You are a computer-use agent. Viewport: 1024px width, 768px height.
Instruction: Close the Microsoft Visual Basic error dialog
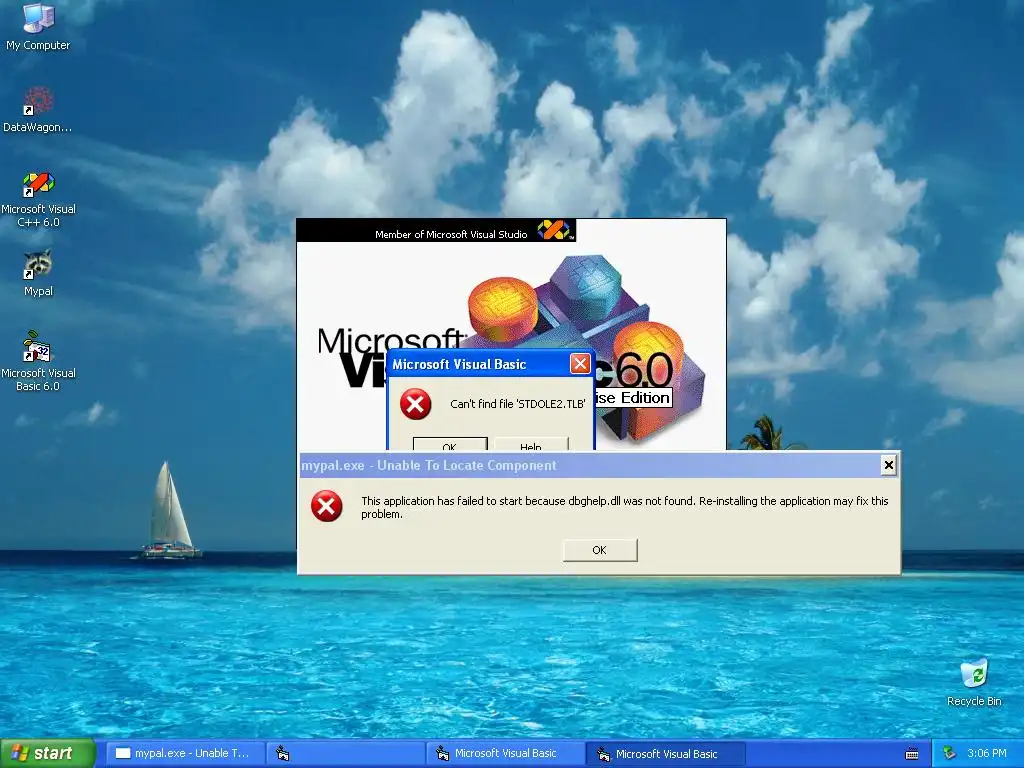coord(580,364)
